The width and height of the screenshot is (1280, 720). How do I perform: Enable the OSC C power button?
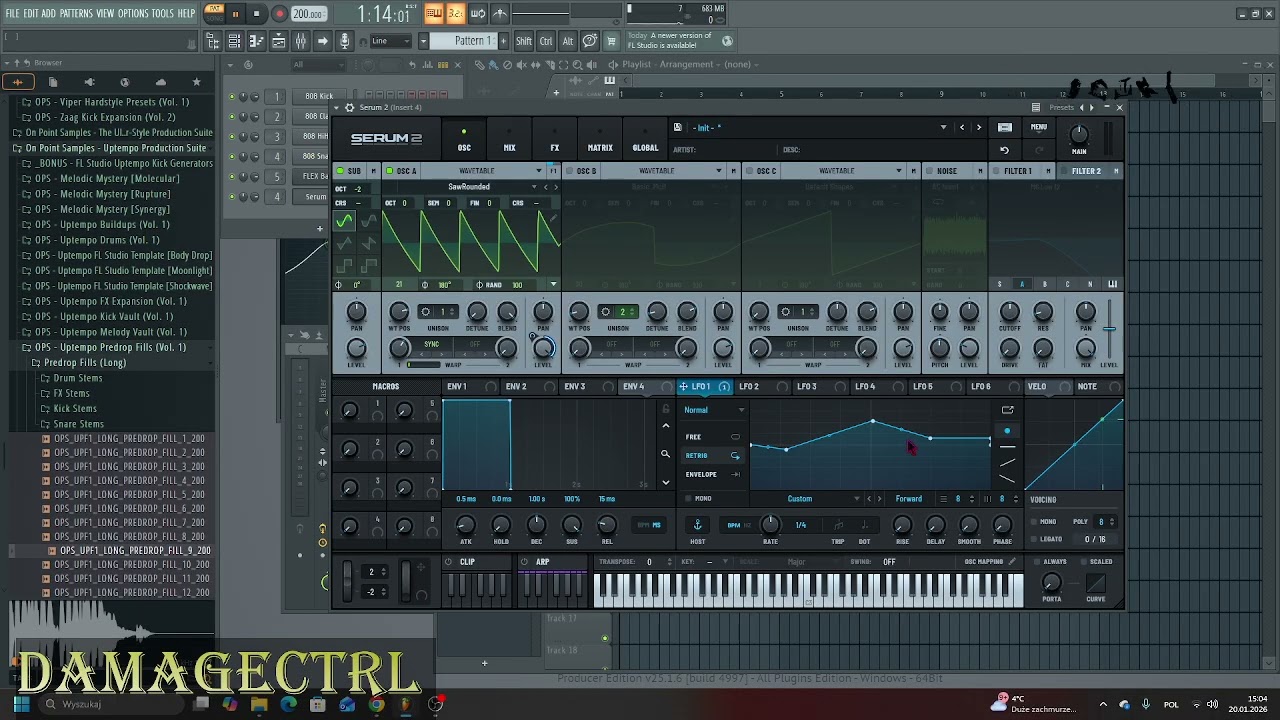point(749,171)
